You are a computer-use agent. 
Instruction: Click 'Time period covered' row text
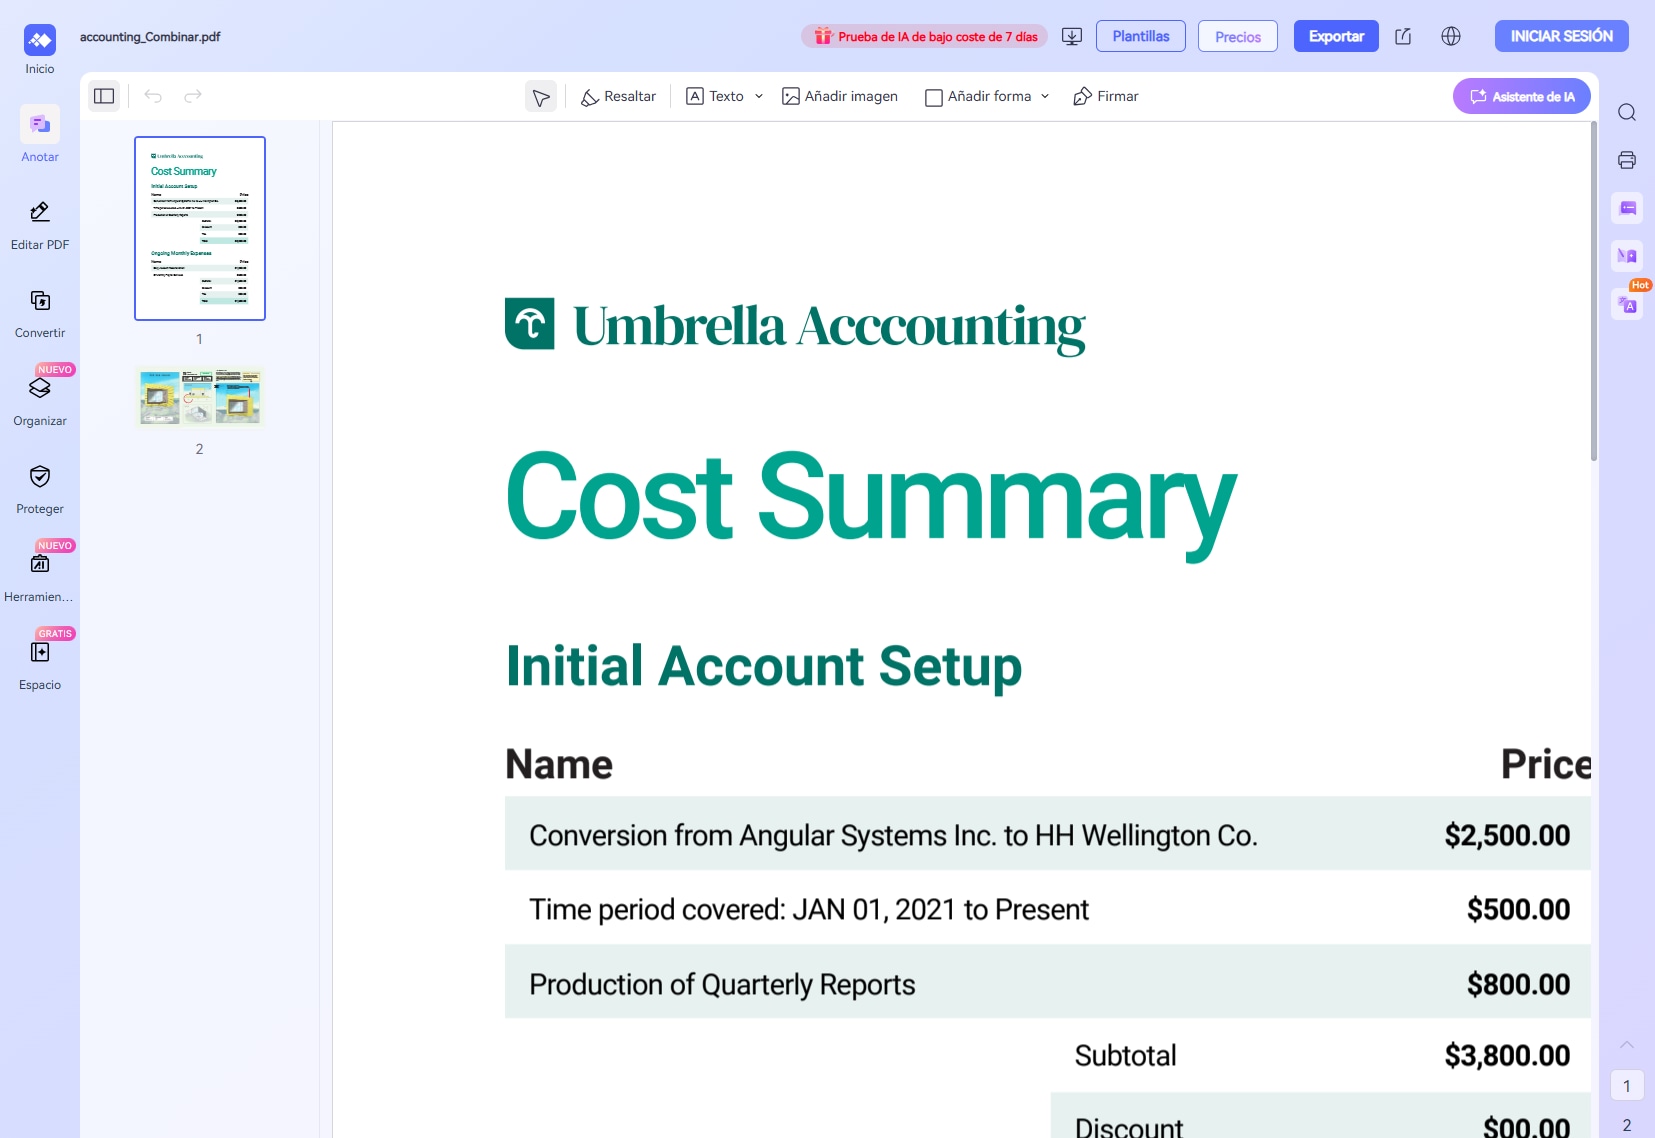point(809,909)
